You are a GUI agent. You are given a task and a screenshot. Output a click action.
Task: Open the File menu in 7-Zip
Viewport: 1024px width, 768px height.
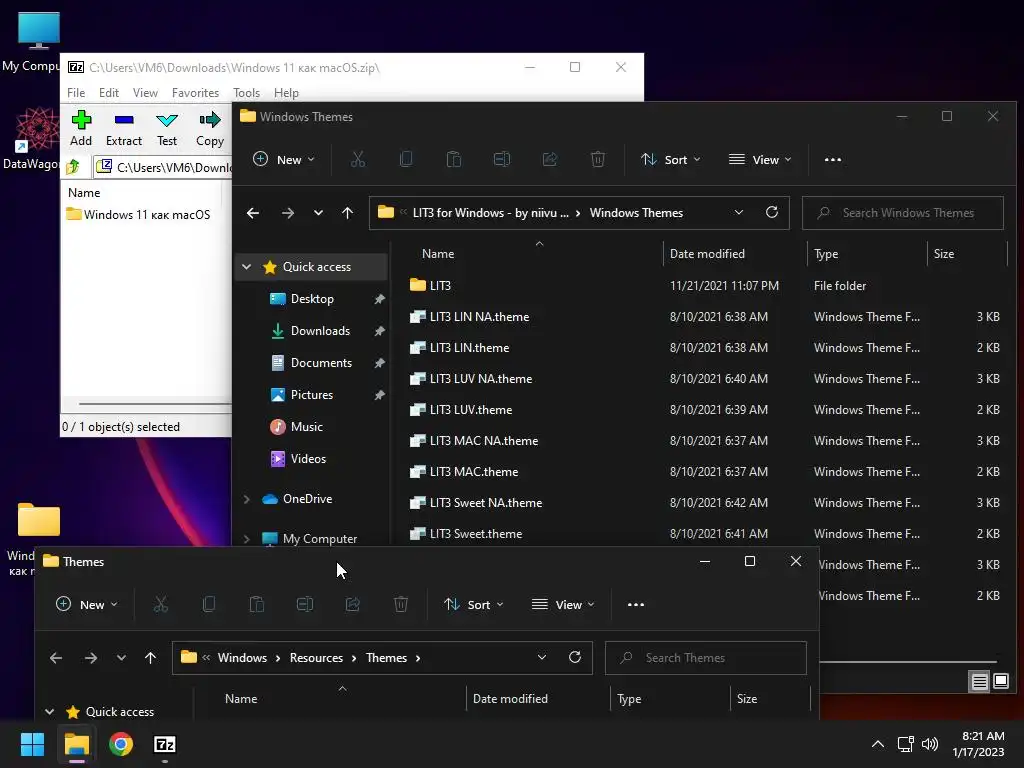pyautogui.click(x=76, y=93)
